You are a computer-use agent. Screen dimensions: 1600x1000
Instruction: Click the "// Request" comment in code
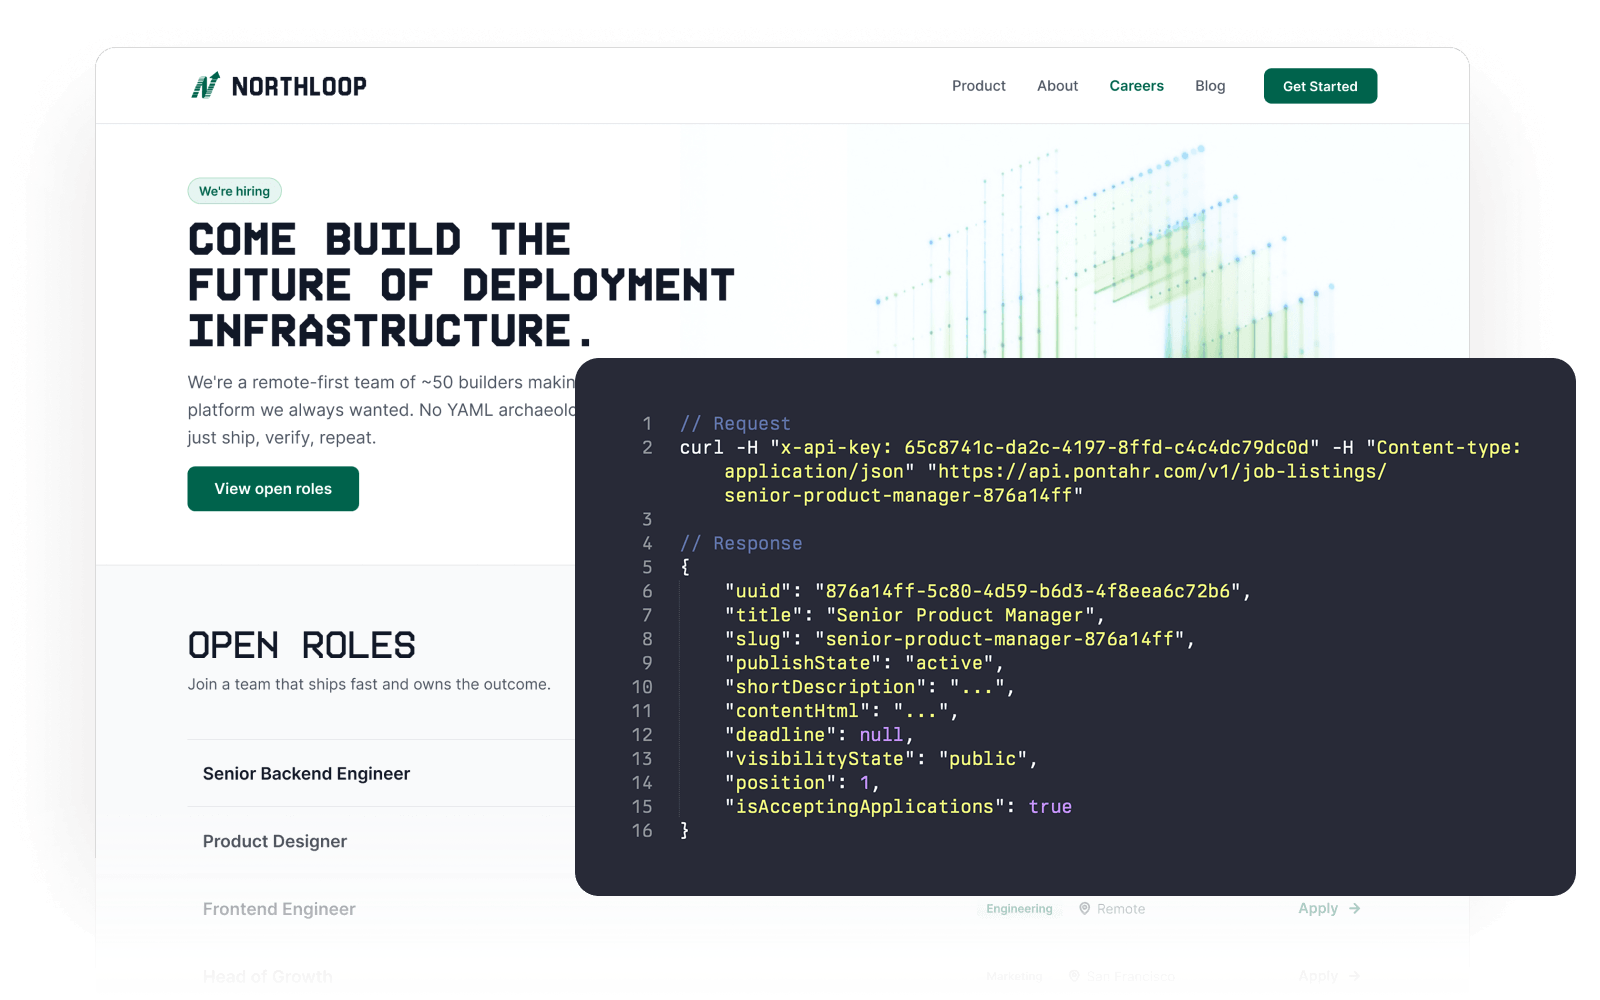coord(735,424)
